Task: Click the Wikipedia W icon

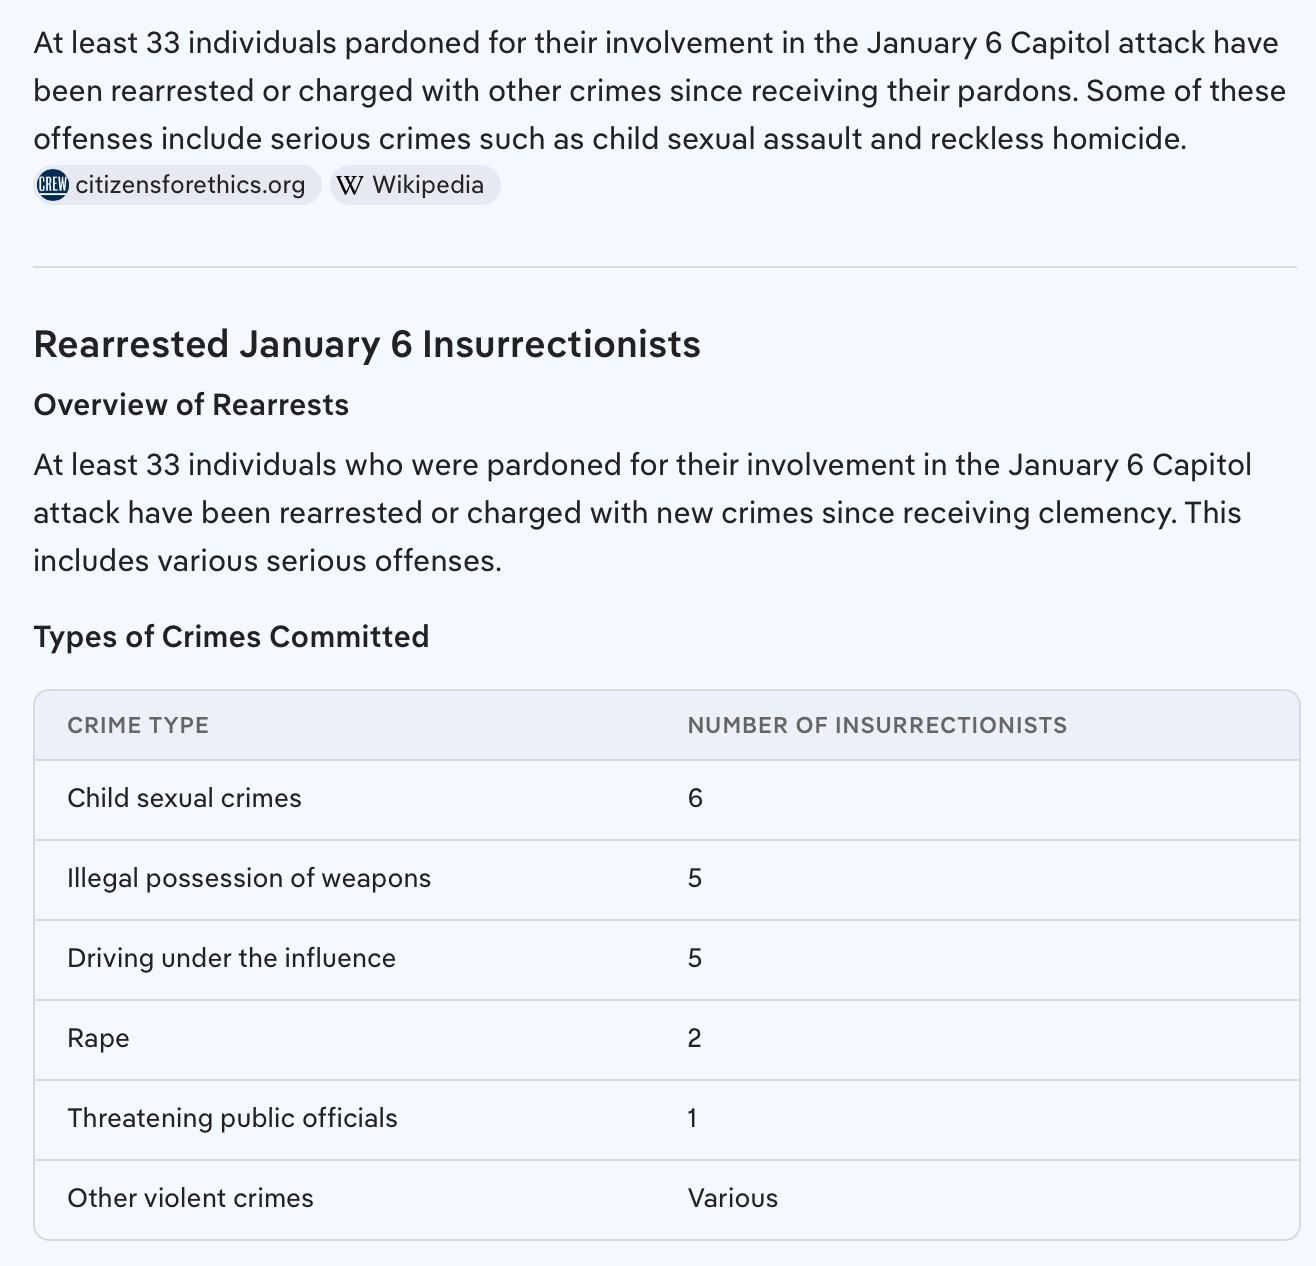Action: 350,185
